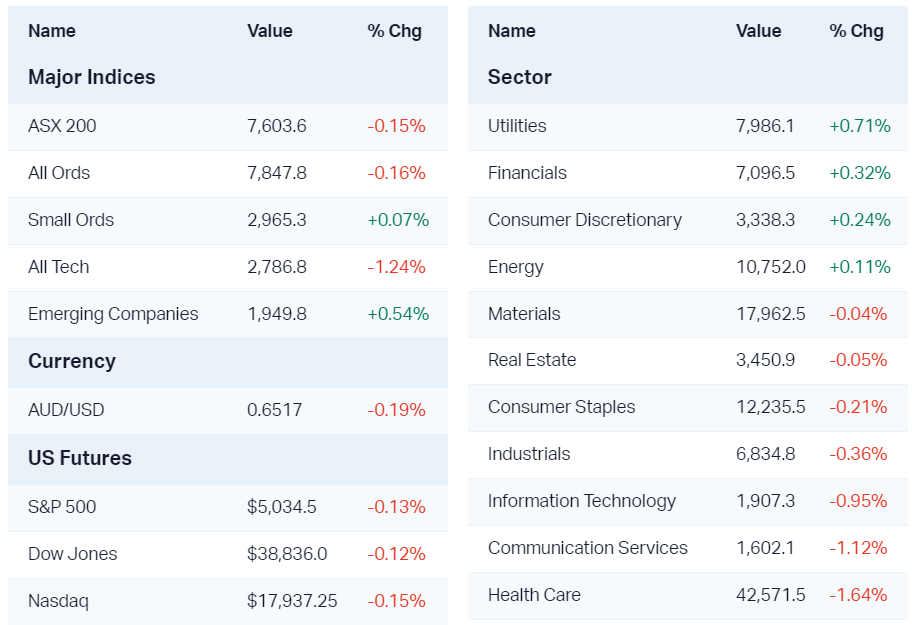Select the S&P 500 futures row
The width and height of the screenshot is (912, 625).
pos(62,507)
